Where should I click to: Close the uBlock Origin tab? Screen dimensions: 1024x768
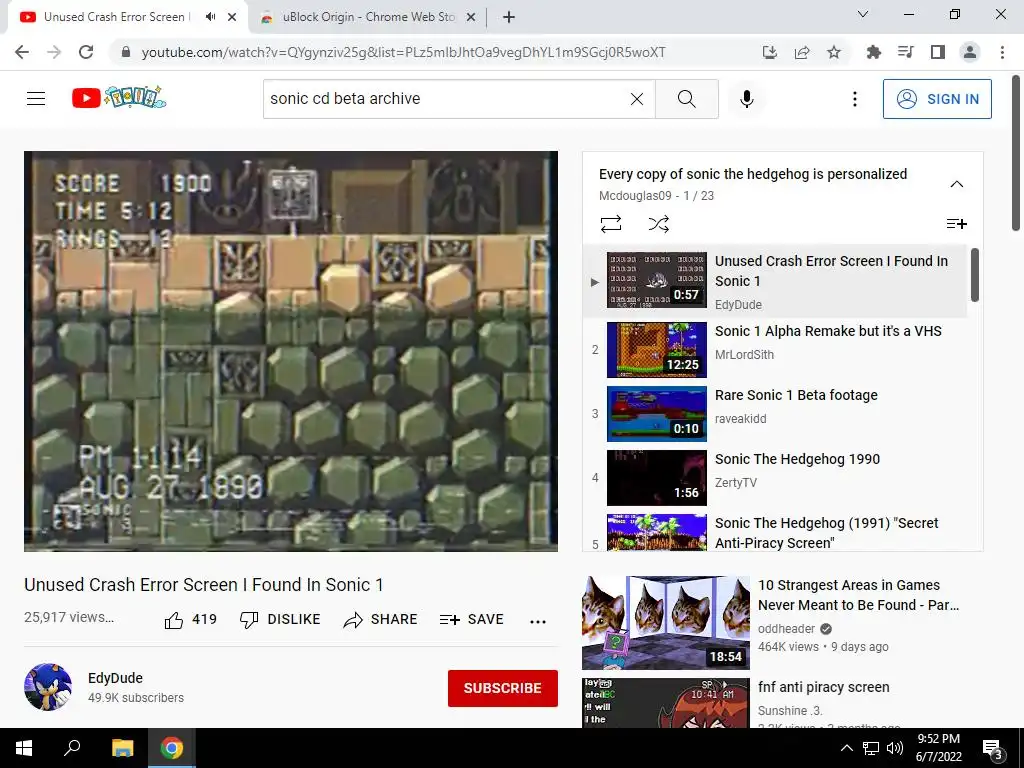click(x=471, y=17)
